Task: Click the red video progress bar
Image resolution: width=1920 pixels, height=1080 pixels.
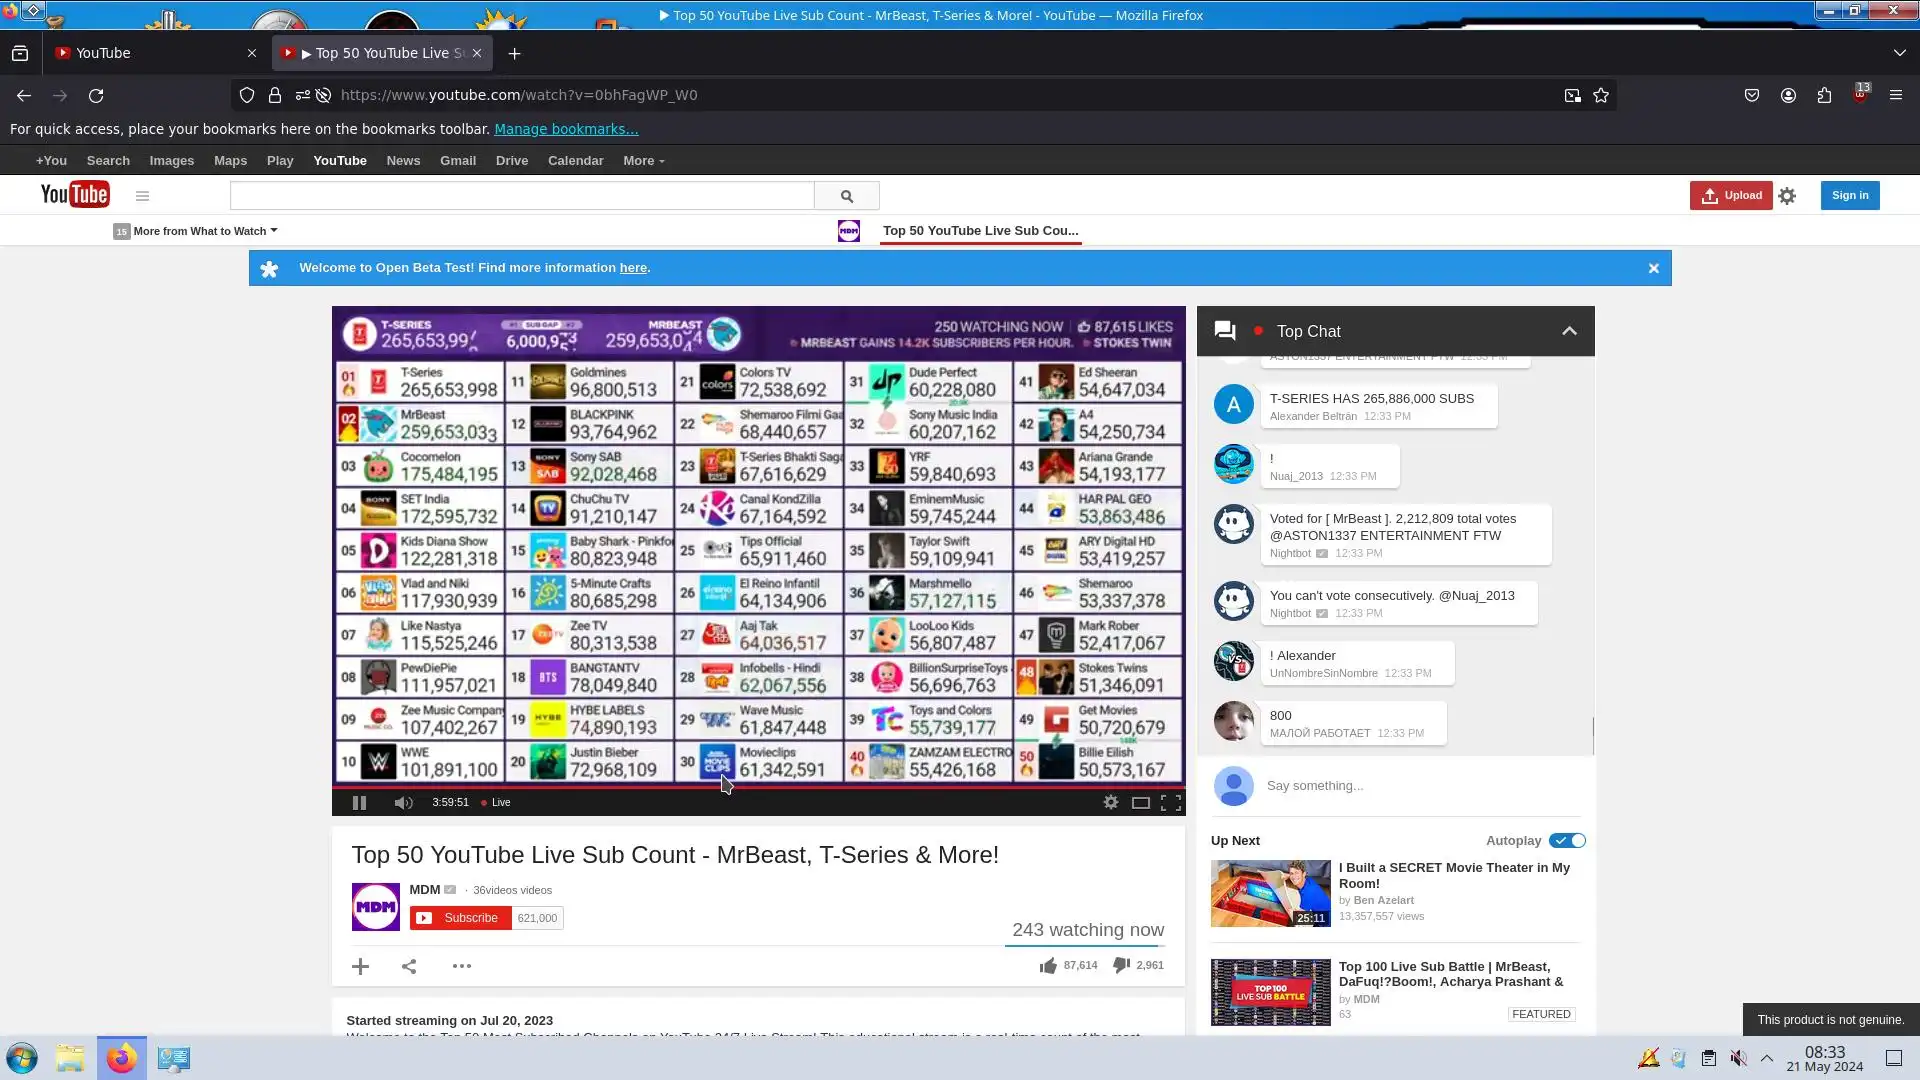Action: (x=600, y=788)
